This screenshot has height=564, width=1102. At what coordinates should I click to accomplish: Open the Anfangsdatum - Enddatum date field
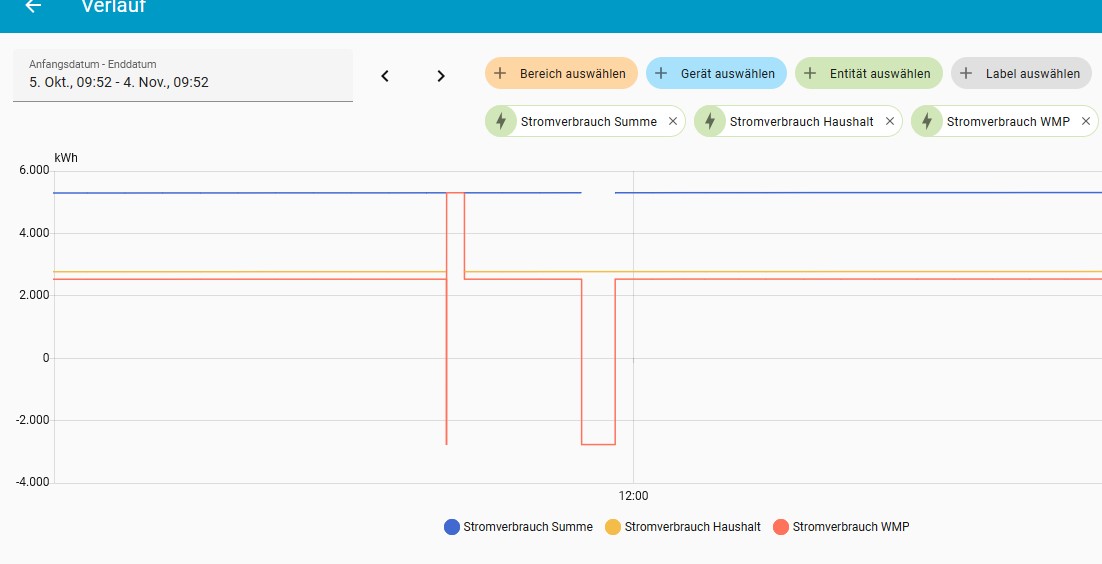click(183, 75)
